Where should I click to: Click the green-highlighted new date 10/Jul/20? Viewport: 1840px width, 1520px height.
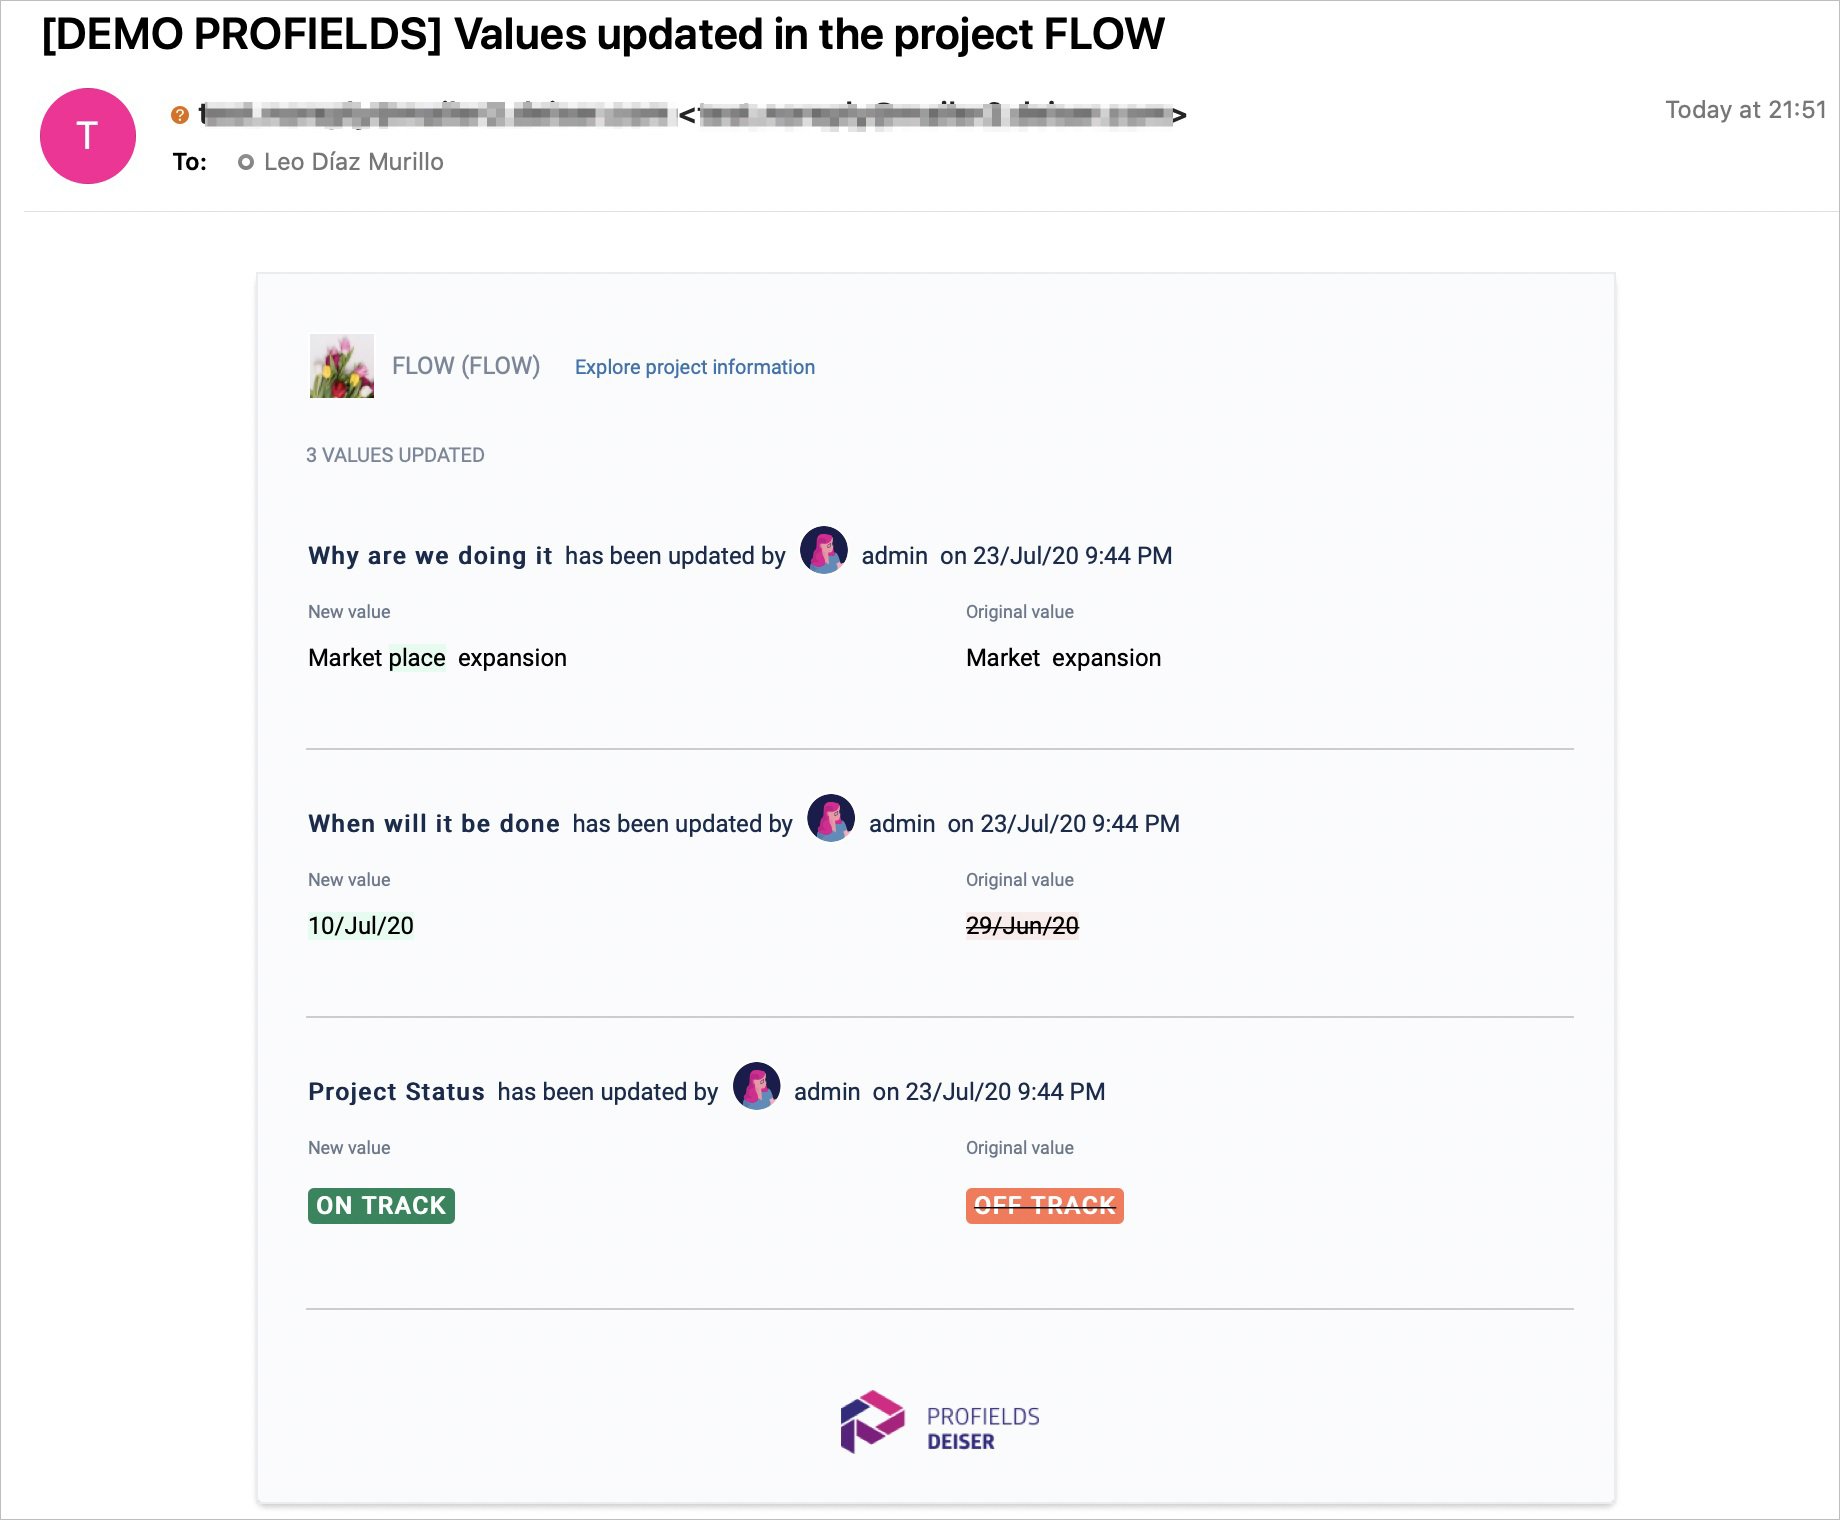coord(360,925)
